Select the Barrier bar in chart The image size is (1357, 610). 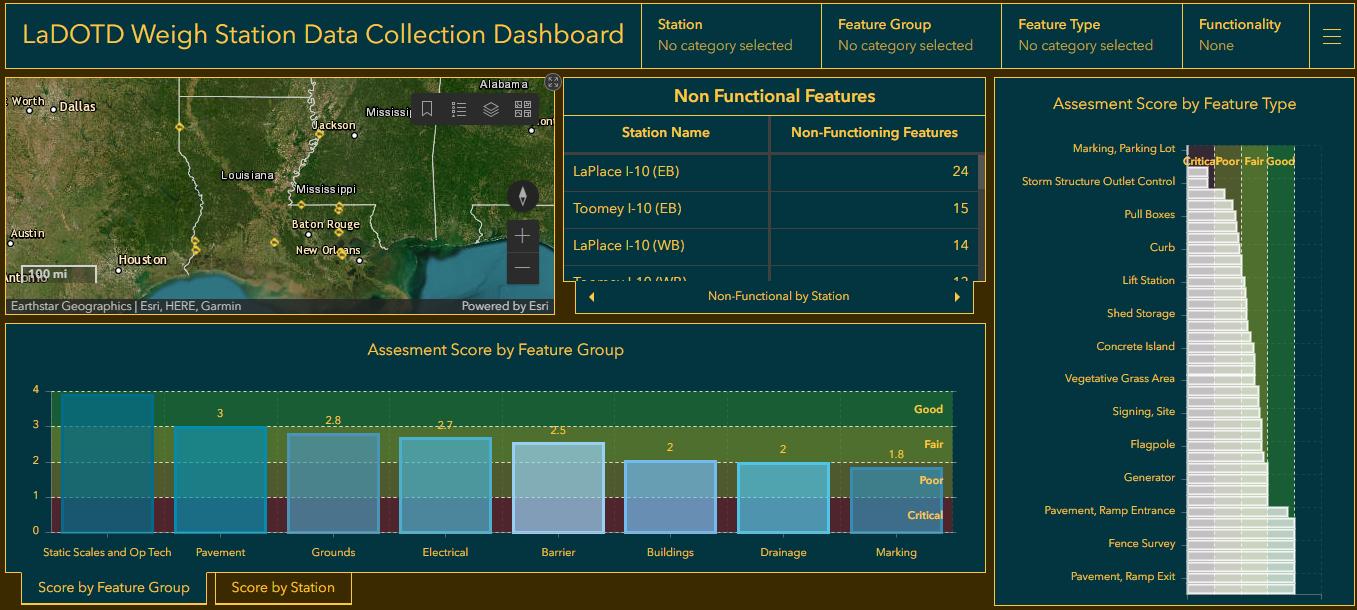coord(558,488)
